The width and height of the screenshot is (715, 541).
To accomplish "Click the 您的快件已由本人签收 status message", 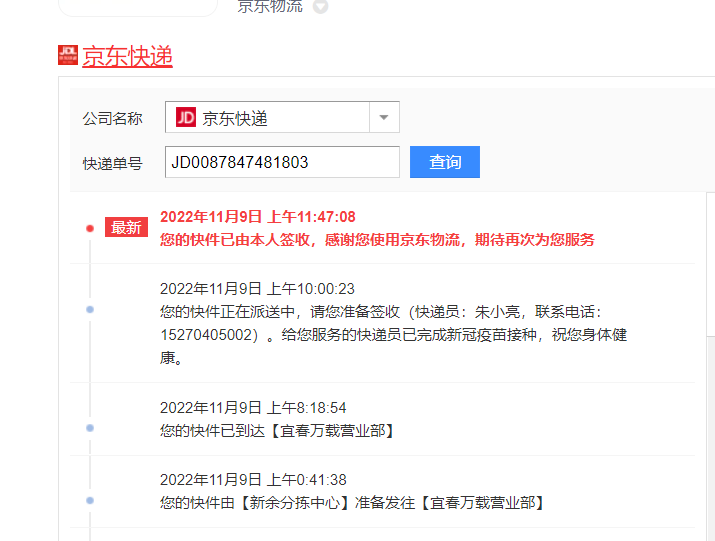I will point(377,239).
